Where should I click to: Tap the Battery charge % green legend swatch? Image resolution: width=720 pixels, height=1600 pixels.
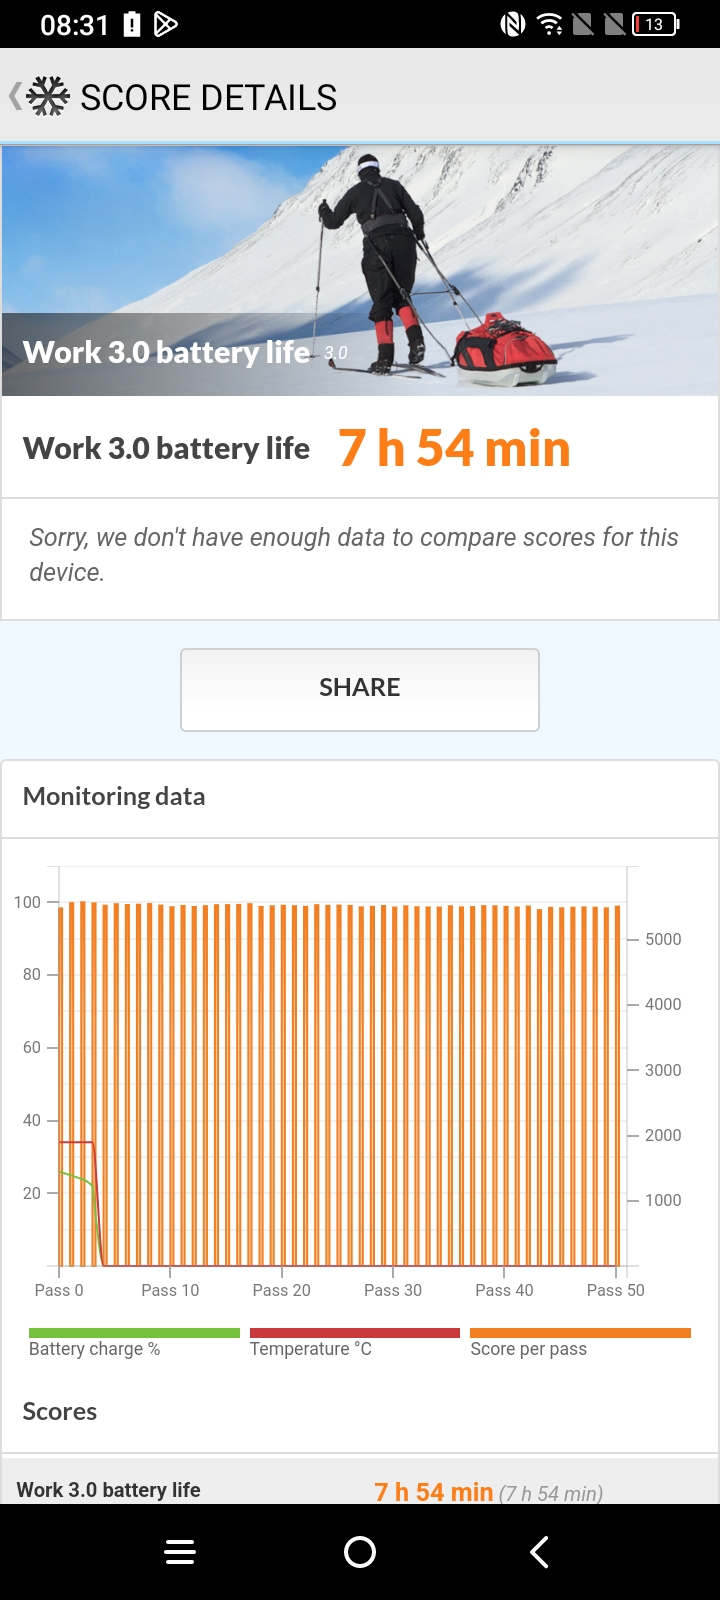click(134, 1333)
